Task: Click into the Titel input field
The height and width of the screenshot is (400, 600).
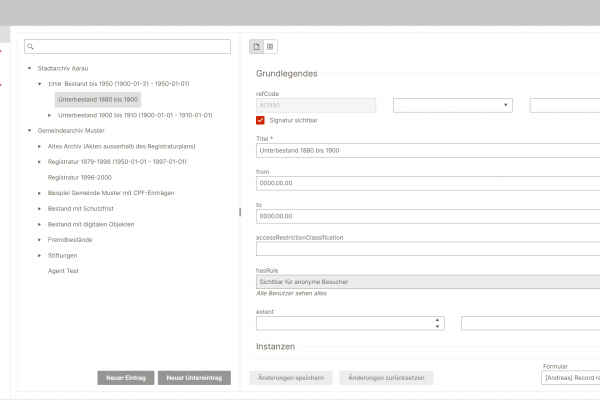Action: [x=428, y=150]
